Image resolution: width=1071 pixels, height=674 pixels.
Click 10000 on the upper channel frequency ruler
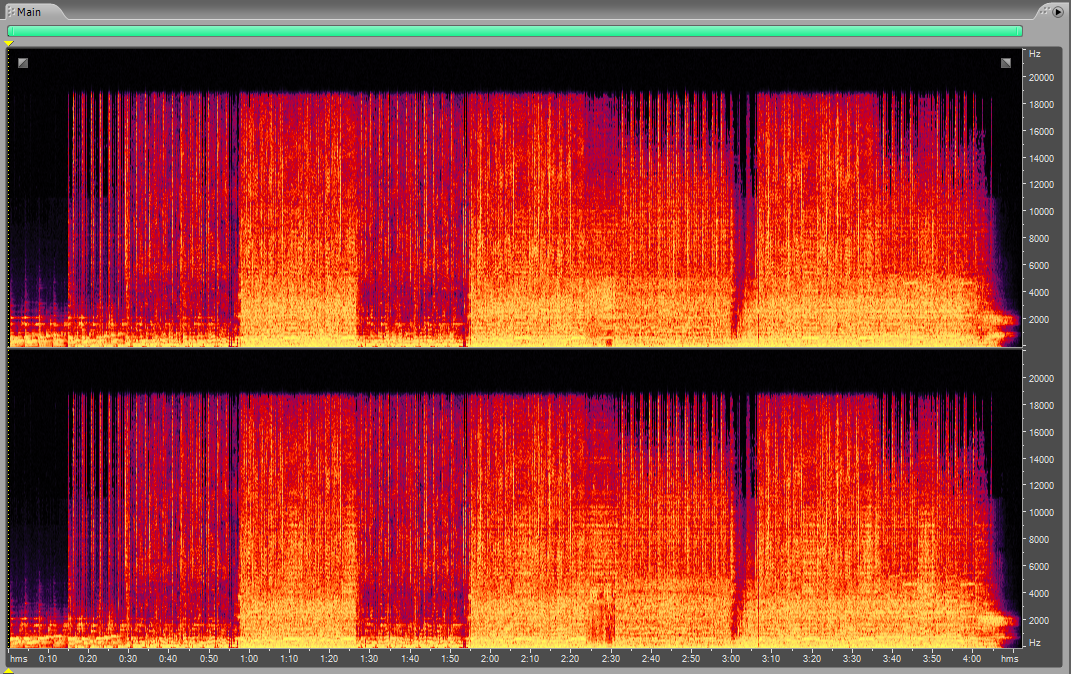coord(1041,212)
